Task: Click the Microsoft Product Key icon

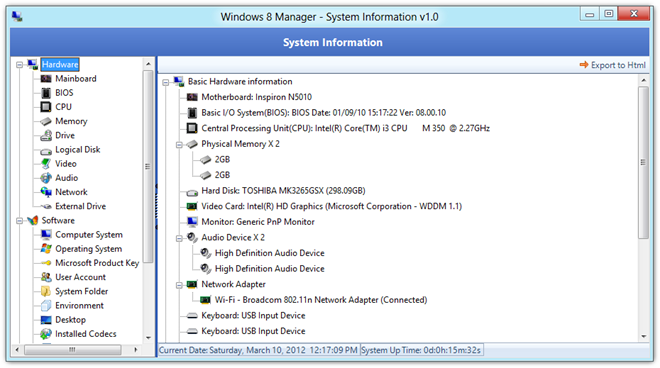Action: (x=46, y=263)
